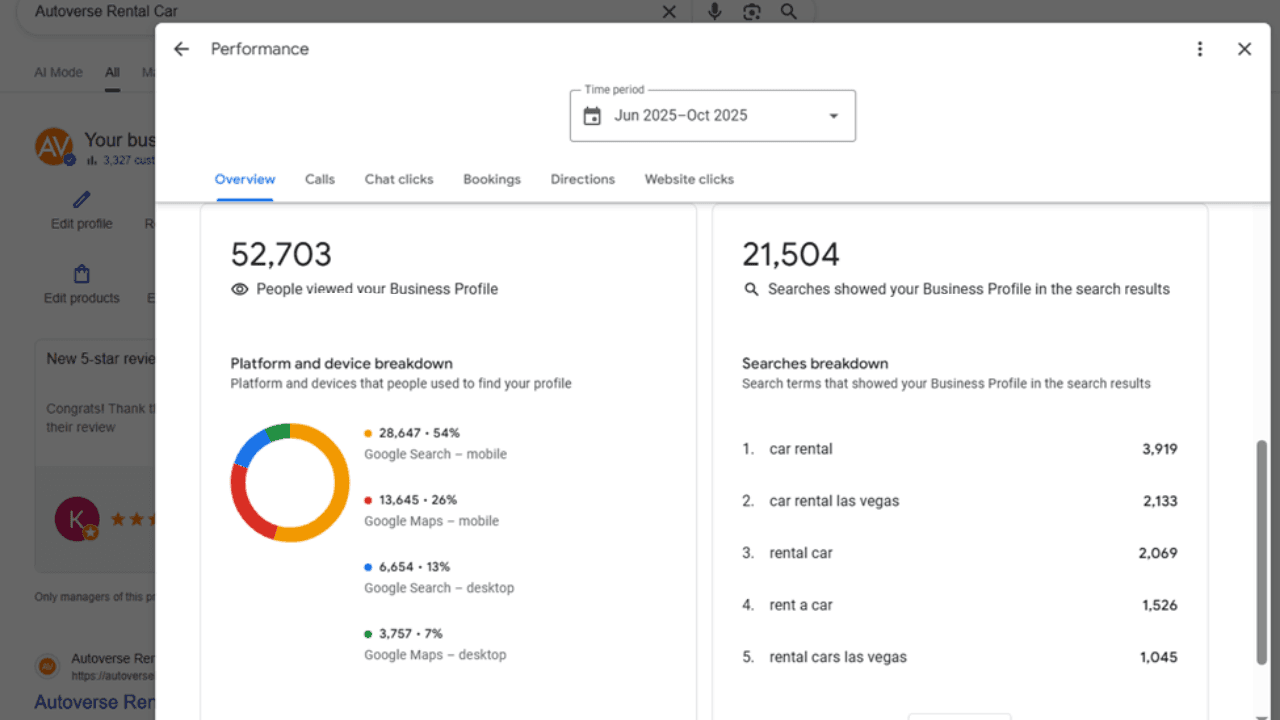Switch to the Calls tab
Image resolution: width=1280 pixels, height=720 pixels.
tap(319, 179)
